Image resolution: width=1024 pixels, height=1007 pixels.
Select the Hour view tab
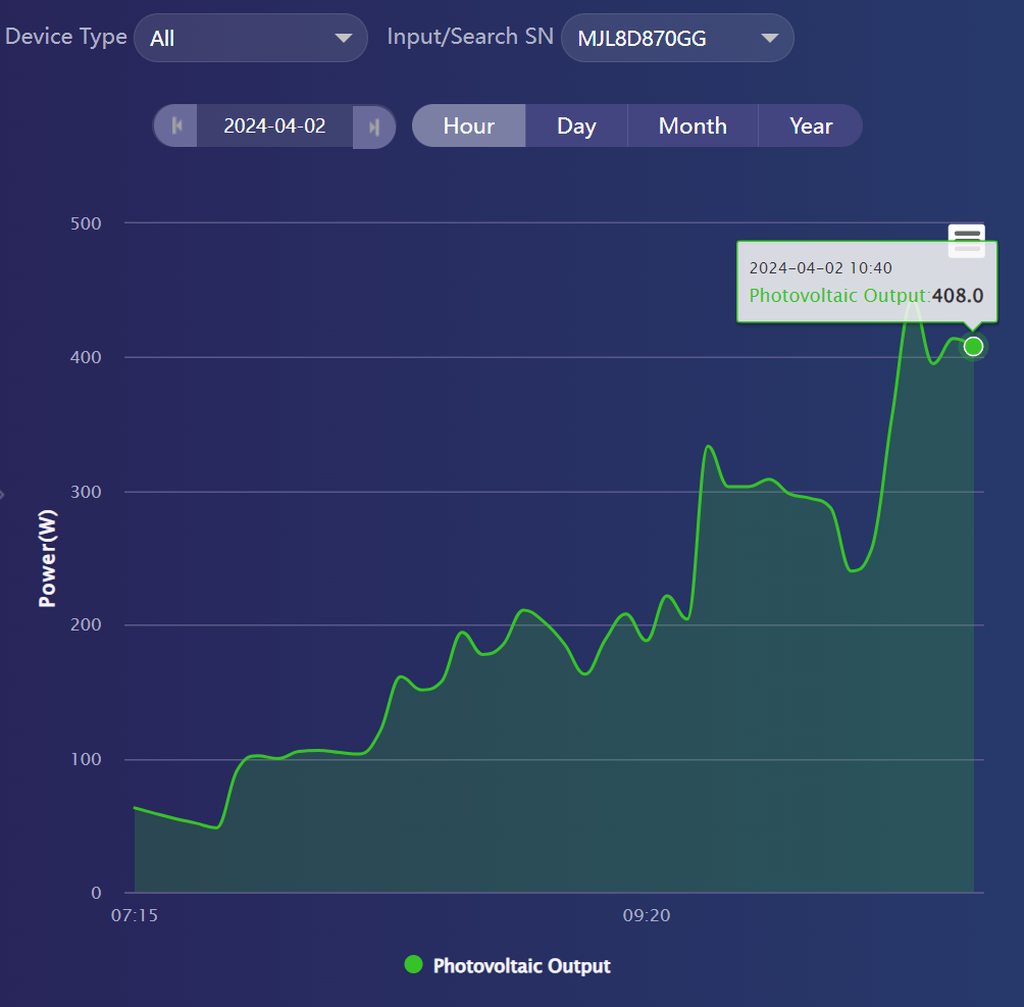click(x=469, y=126)
